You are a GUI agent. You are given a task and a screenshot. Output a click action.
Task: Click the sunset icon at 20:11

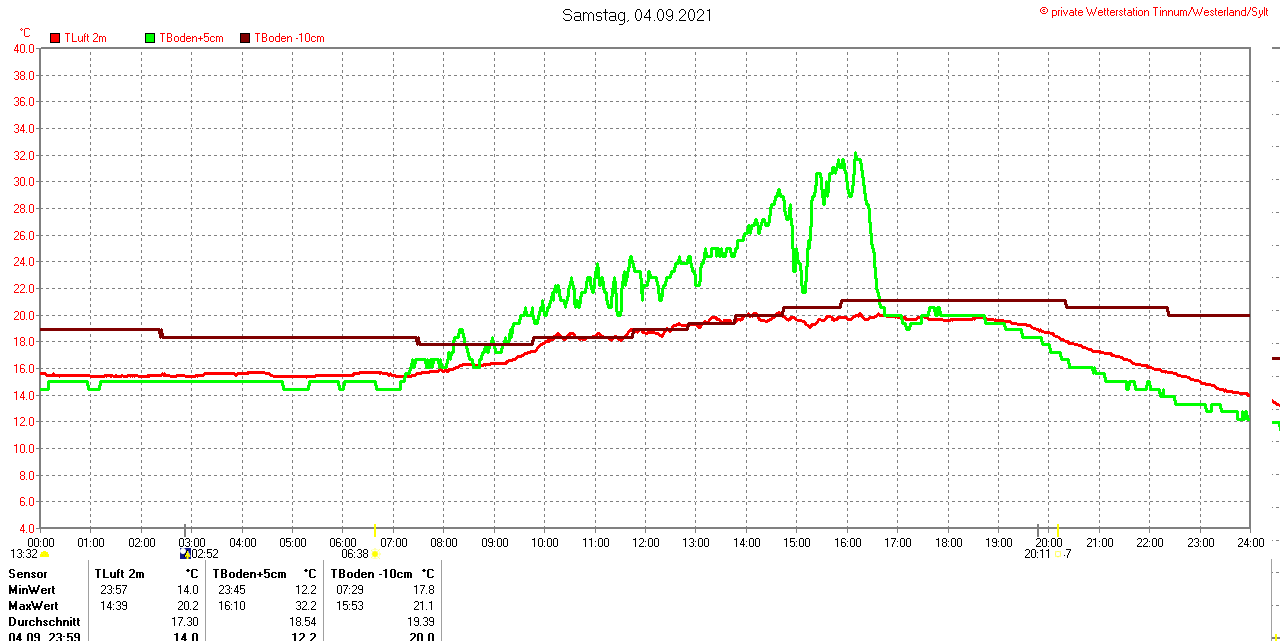(1058, 554)
